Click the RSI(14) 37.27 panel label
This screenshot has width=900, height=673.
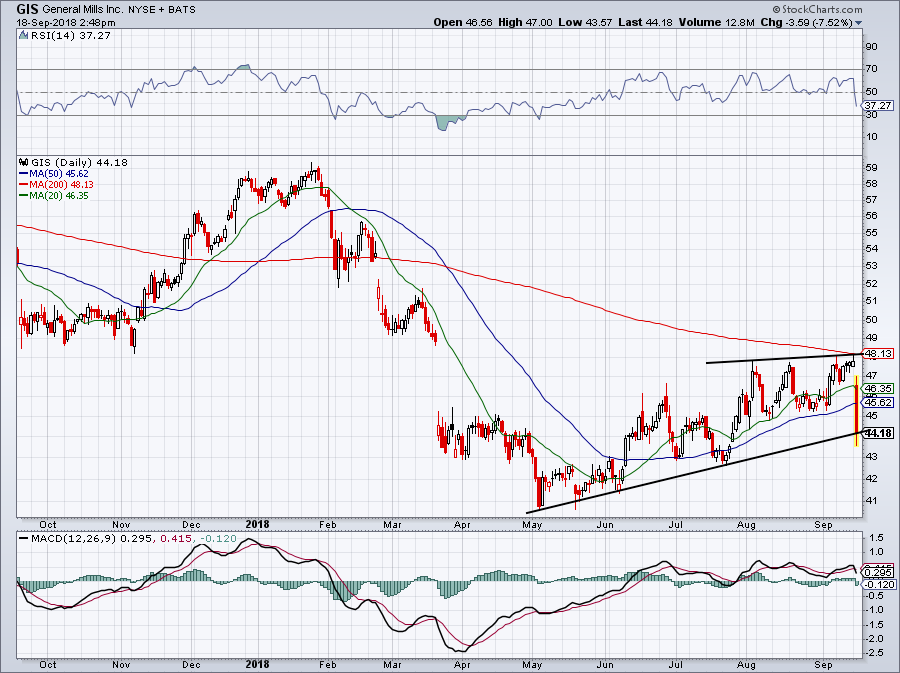[71, 36]
